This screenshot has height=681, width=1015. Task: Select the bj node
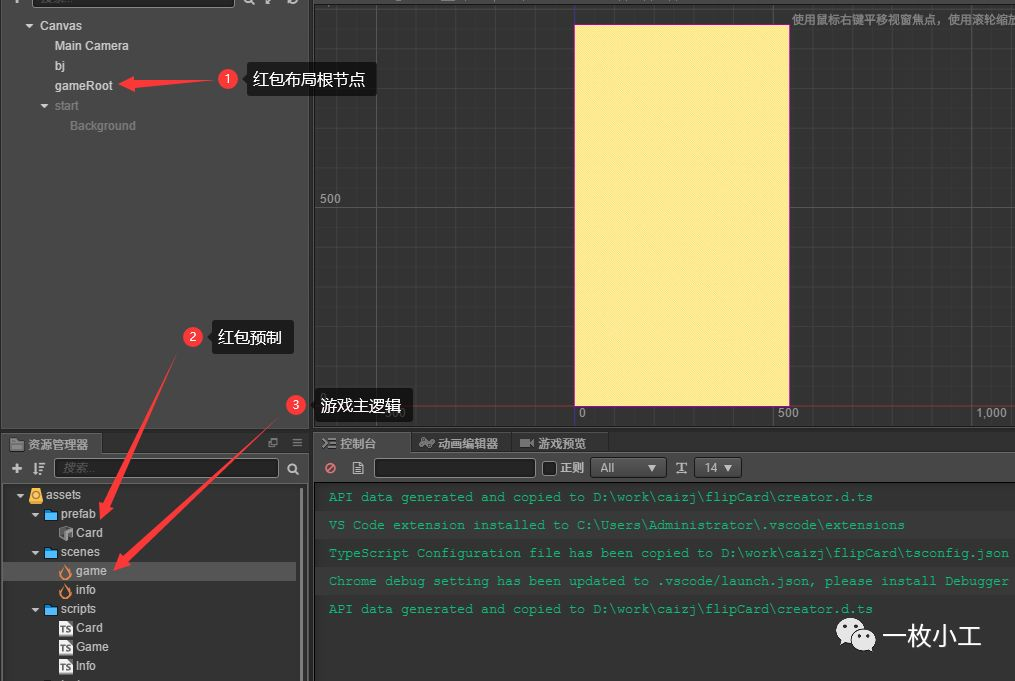(x=60, y=66)
